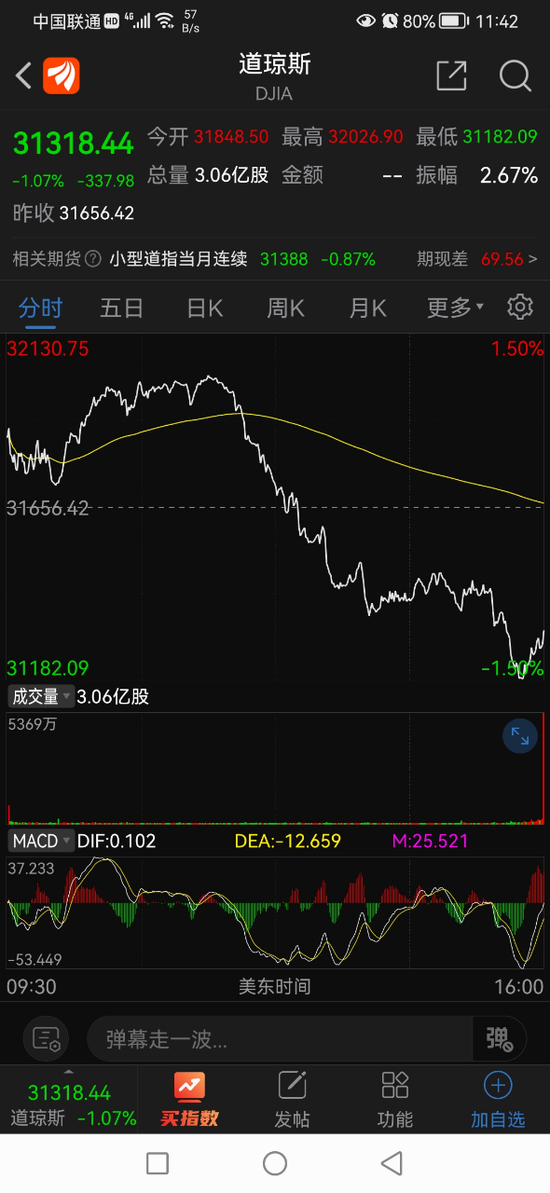
Task: Open the 成交量 indicator dropdown
Action: pyautogui.click(x=41, y=696)
